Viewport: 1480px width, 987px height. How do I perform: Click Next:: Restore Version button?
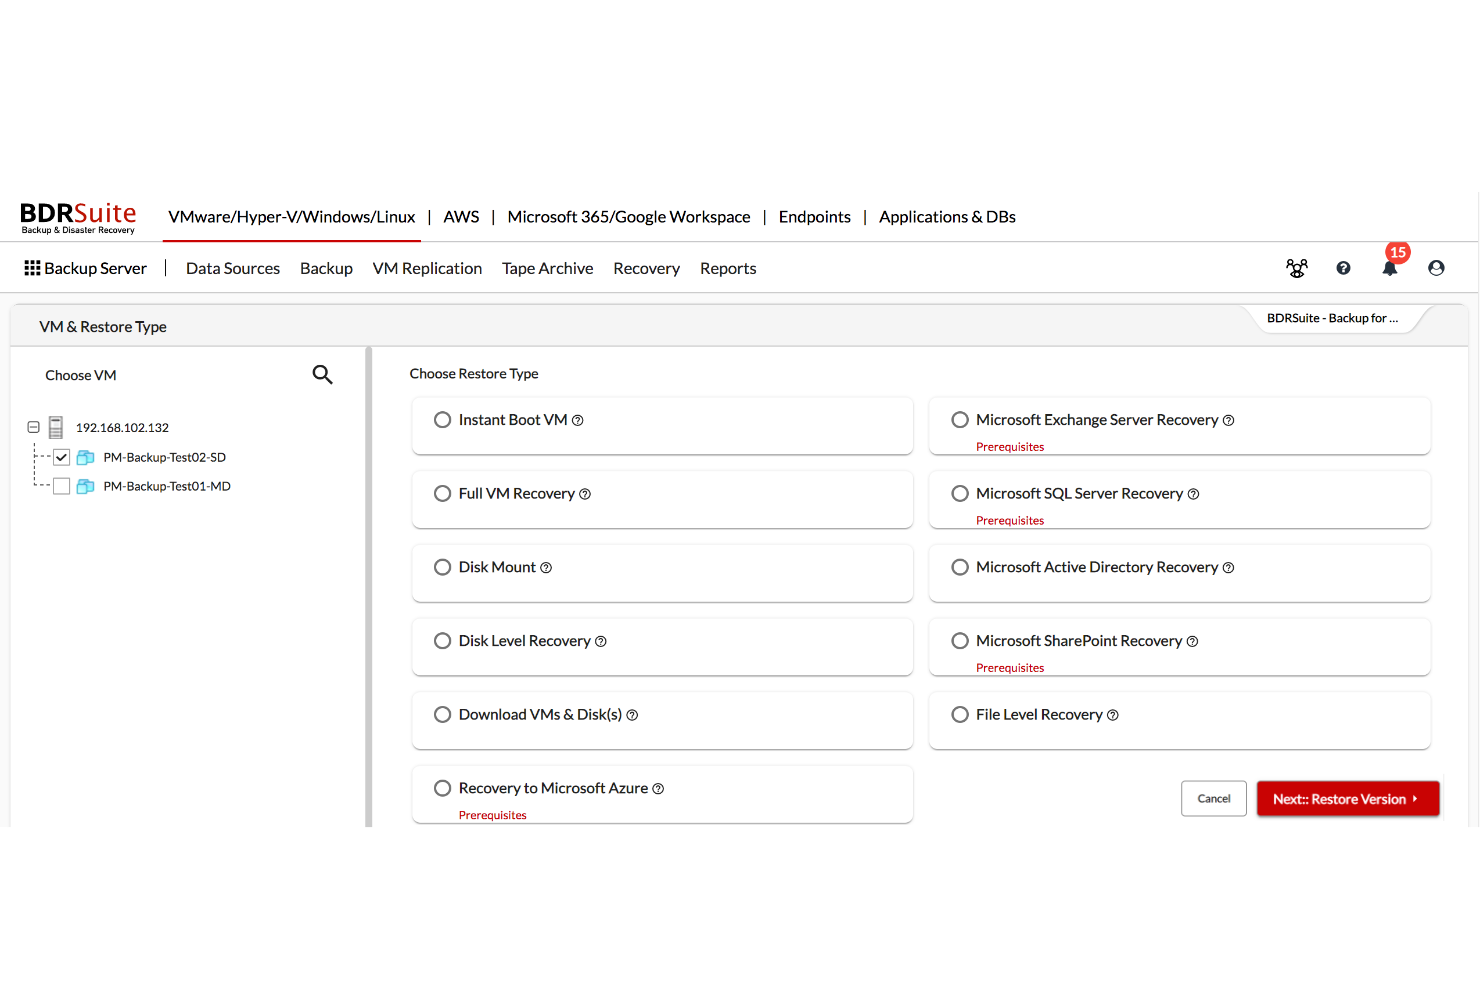1348,799
